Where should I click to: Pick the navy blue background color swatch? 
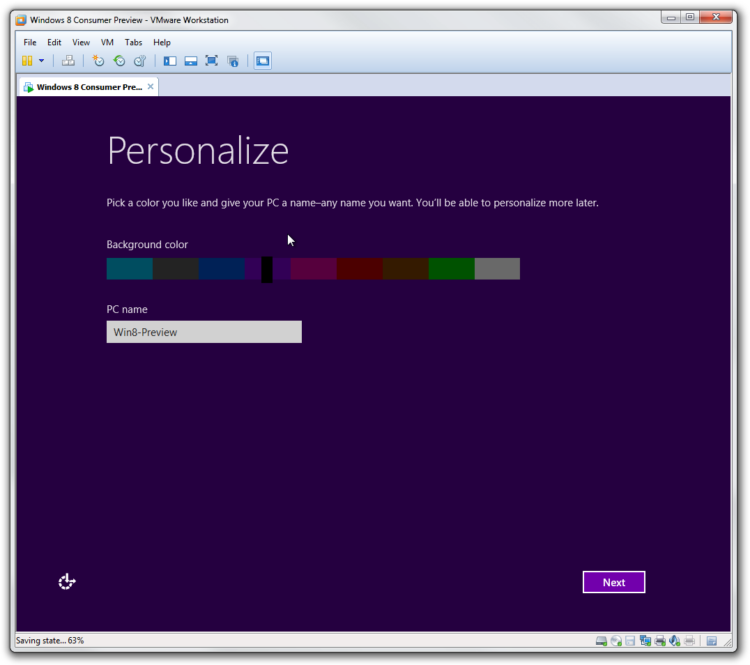point(221,268)
